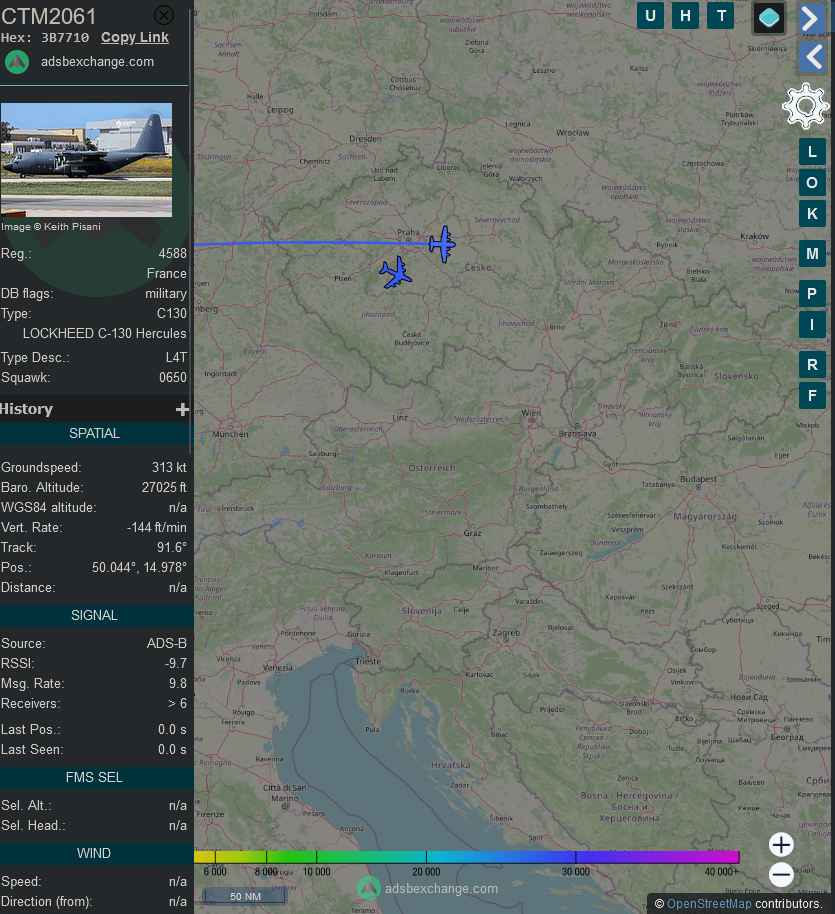Open the adsbexchange.com logo link
Screen dimensions: 835x914
click(17, 62)
